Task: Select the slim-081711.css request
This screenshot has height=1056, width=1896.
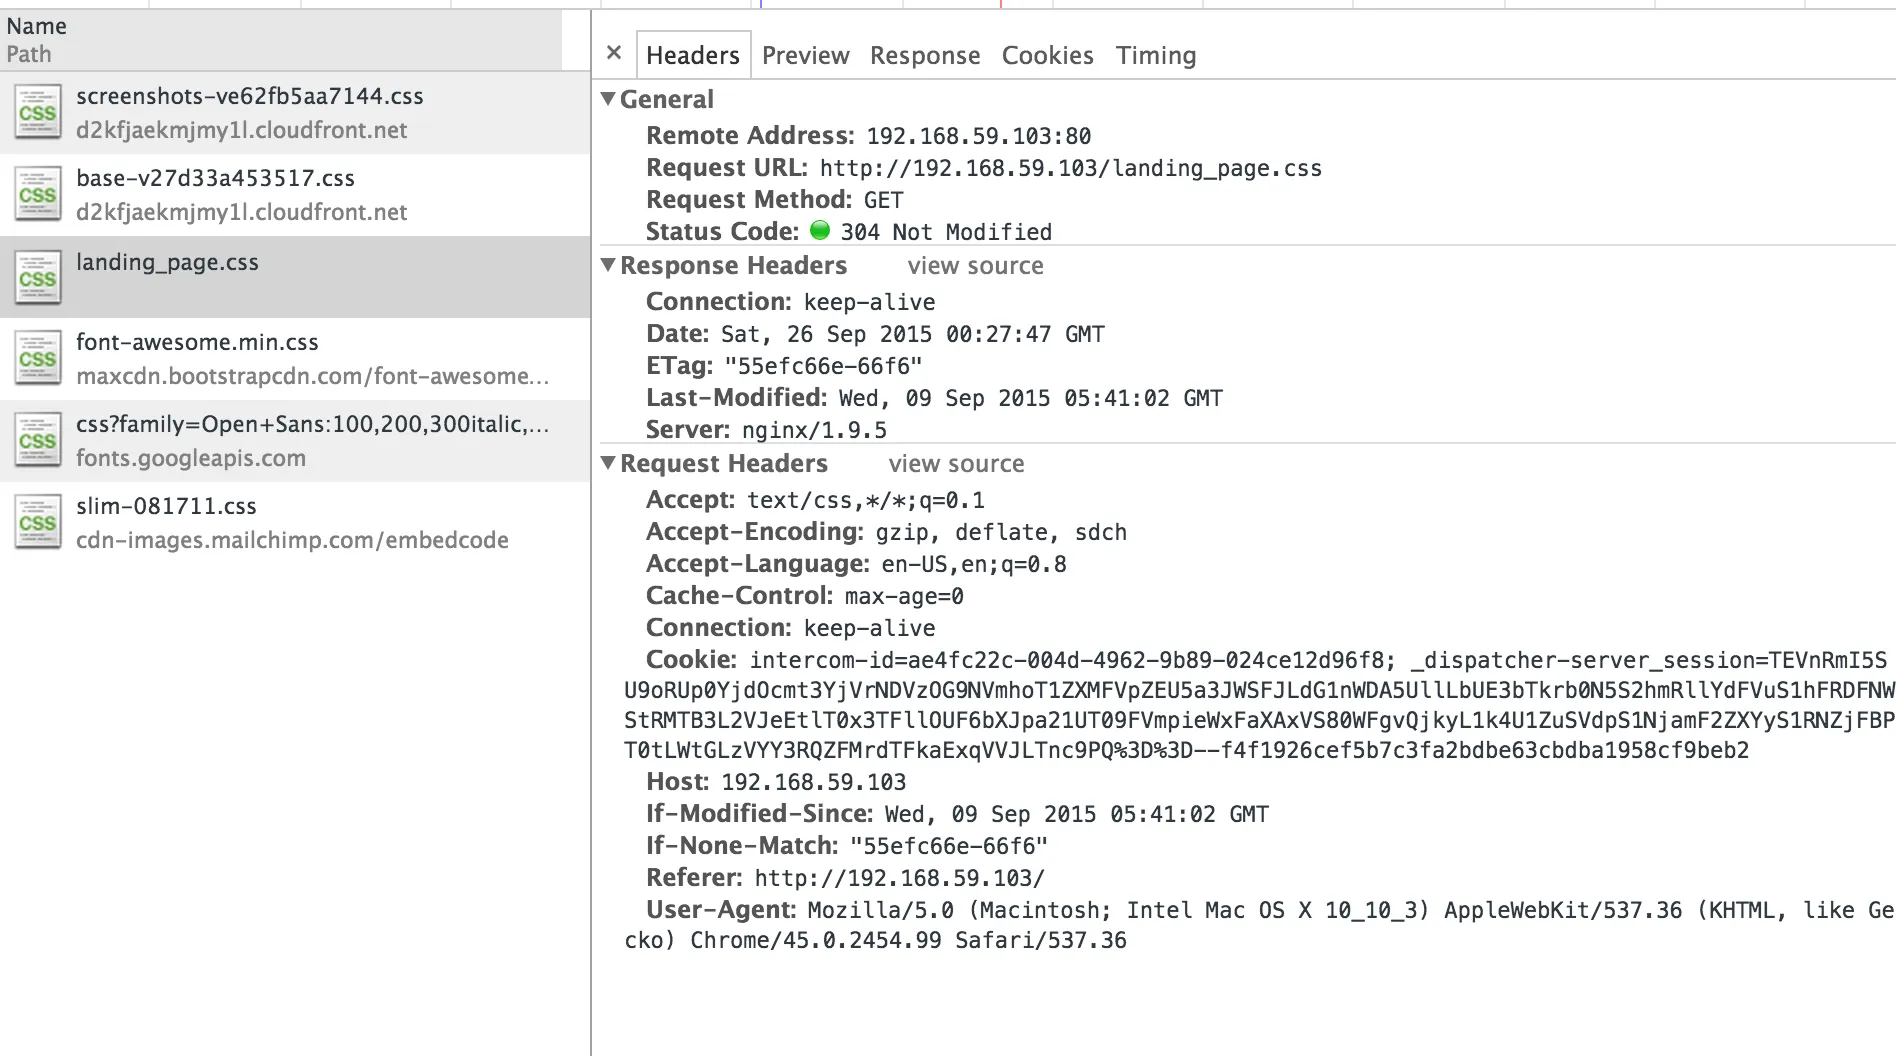Action: [166, 507]
